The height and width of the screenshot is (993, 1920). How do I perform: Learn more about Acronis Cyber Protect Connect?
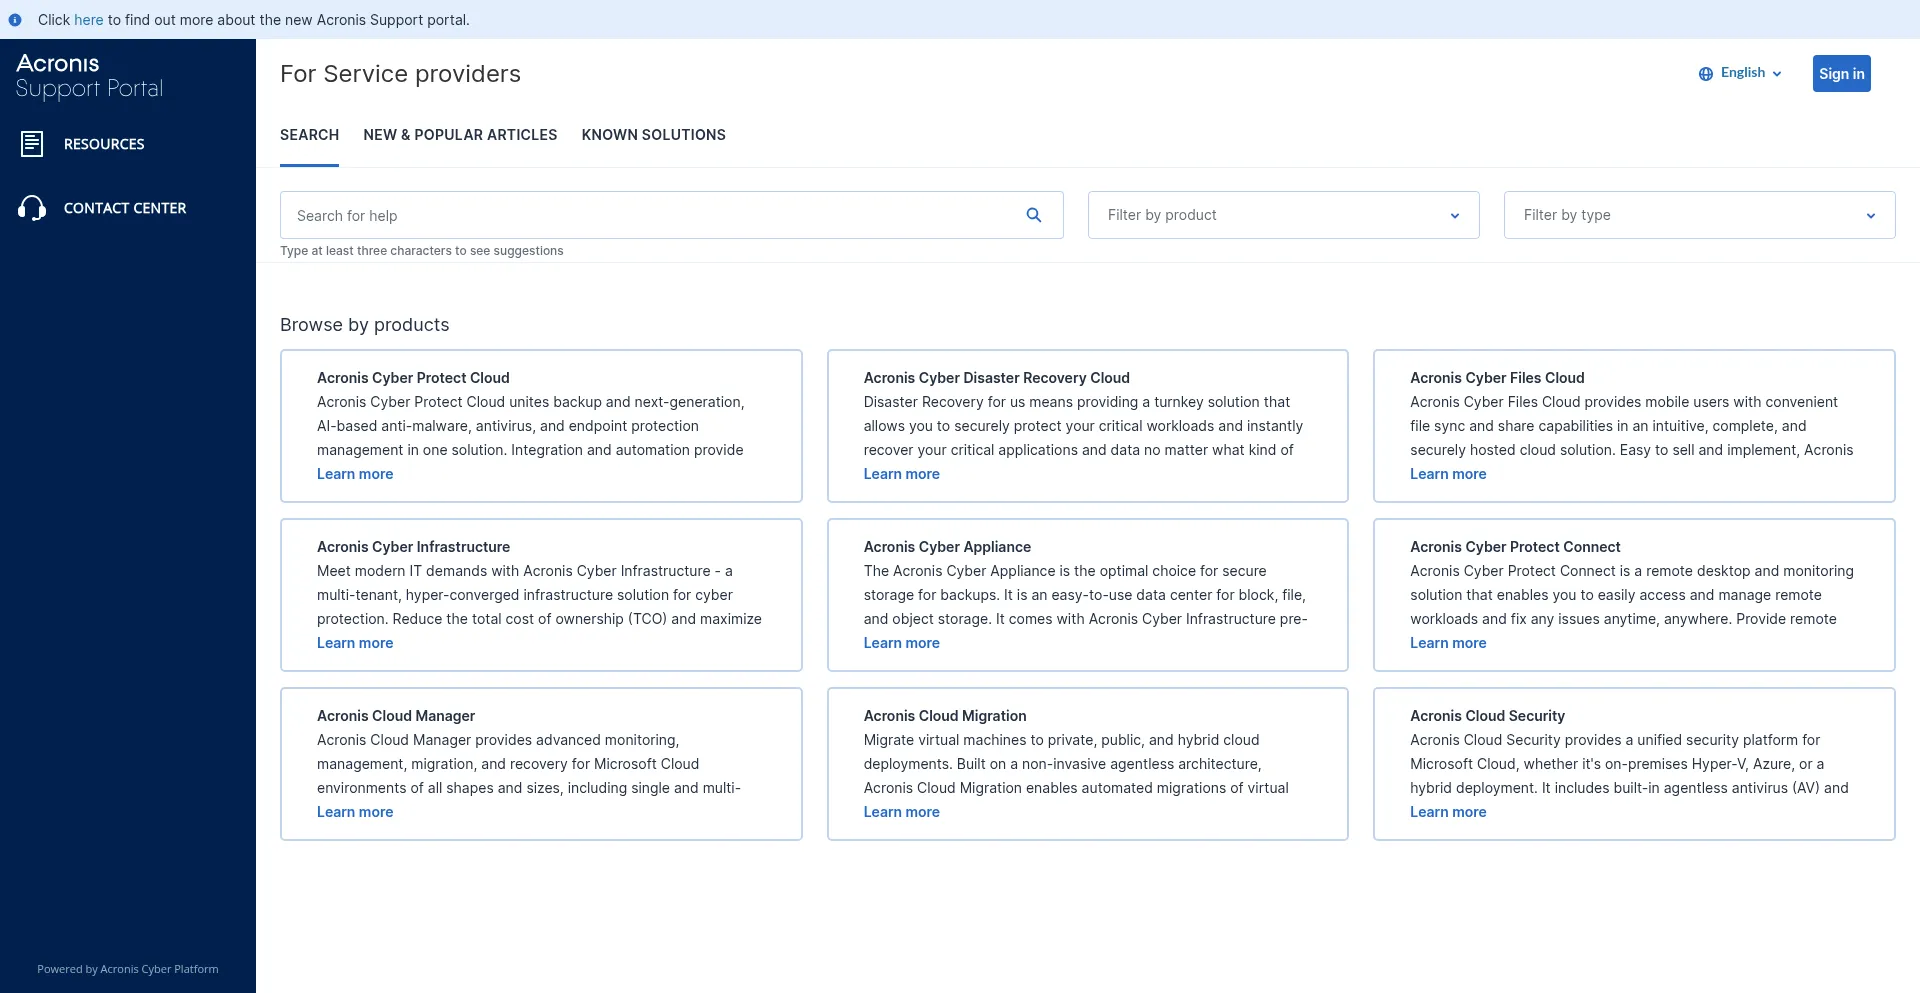pyautogui.click(x=1448, y=643)
